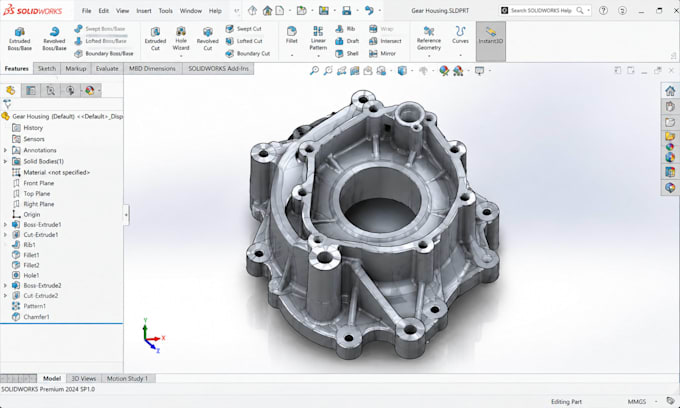Click the Boundary Cut tool
This screenshot has width=680, height=408.
[248, 54]
